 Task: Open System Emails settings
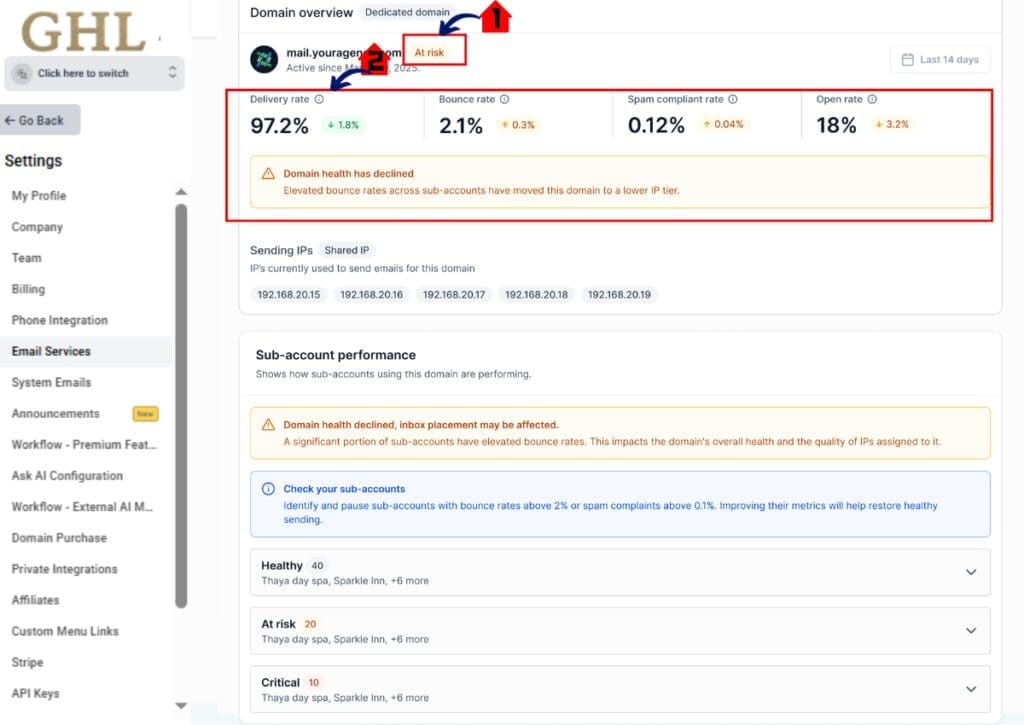pyautogui.click(x=51, y=383)
